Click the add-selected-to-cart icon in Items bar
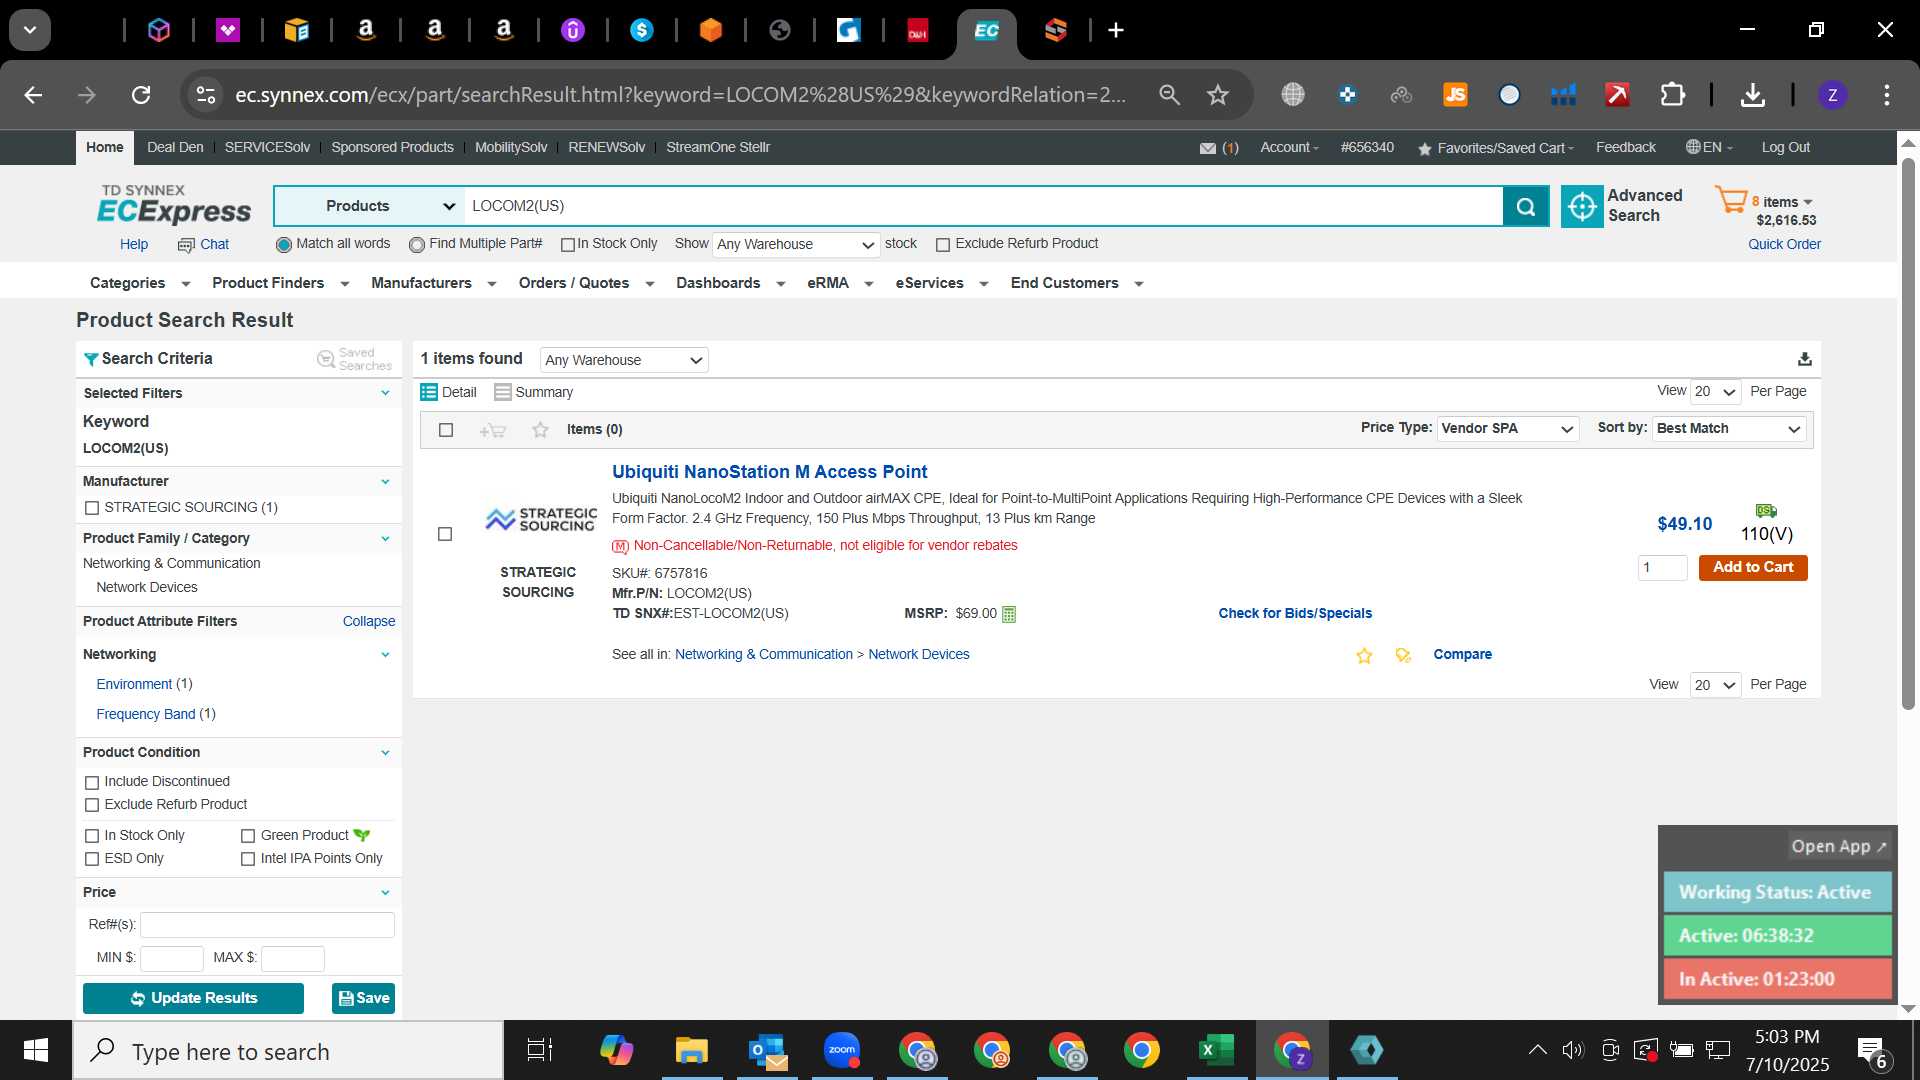Screen dimensions: 1920x1080 coord(493,430)
